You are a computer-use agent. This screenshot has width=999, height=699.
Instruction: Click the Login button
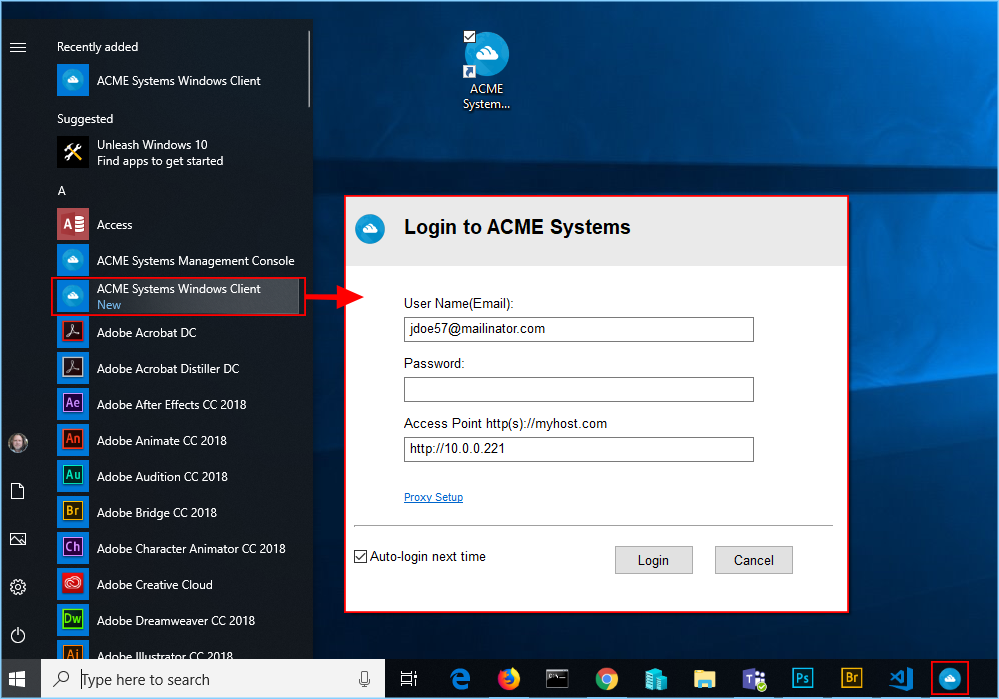point(654,560)
